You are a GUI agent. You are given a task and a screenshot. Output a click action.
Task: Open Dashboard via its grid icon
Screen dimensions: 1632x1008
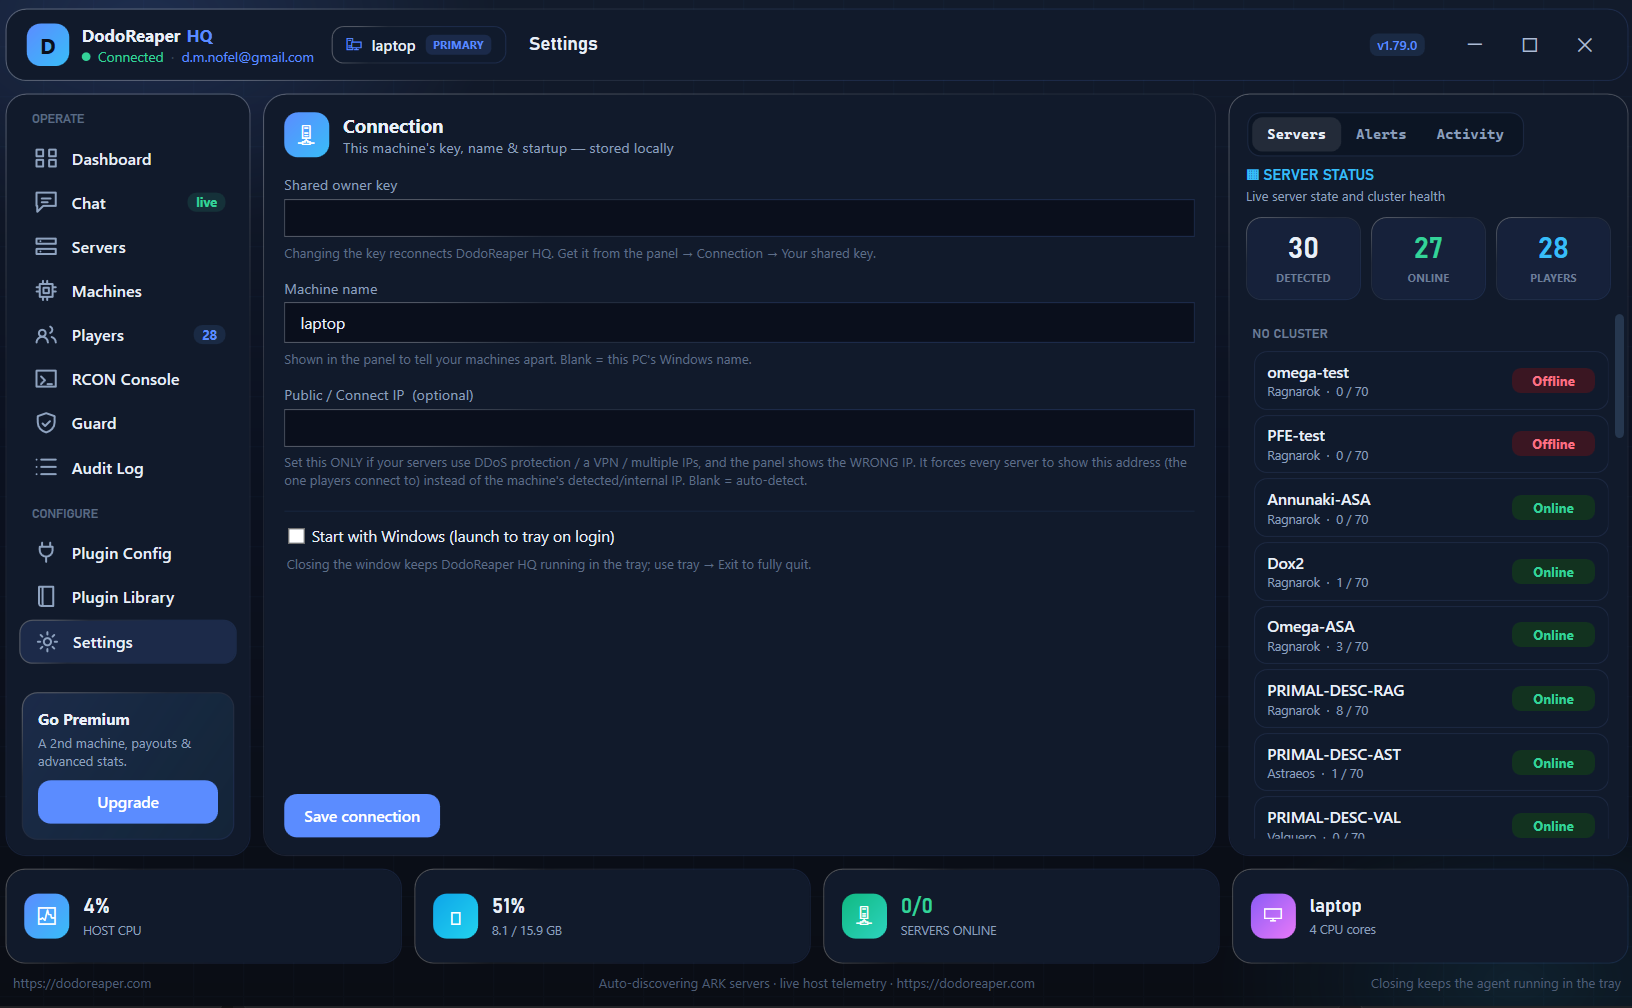46,158
